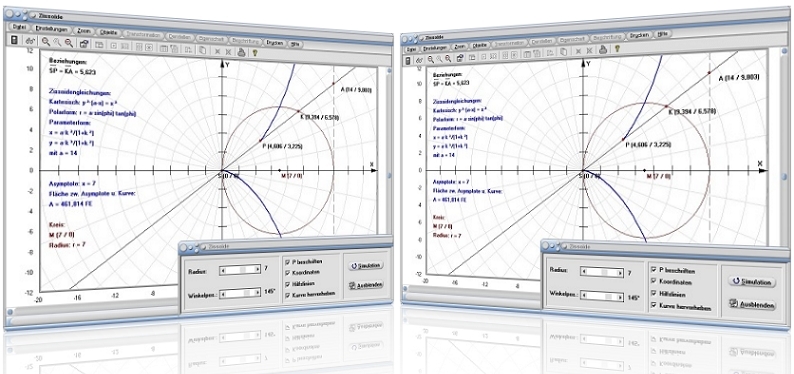Viewport: 794px width, 374px height.
Task: Click the light bulb icon in right window toolbar
Action: tap(617, 49)
